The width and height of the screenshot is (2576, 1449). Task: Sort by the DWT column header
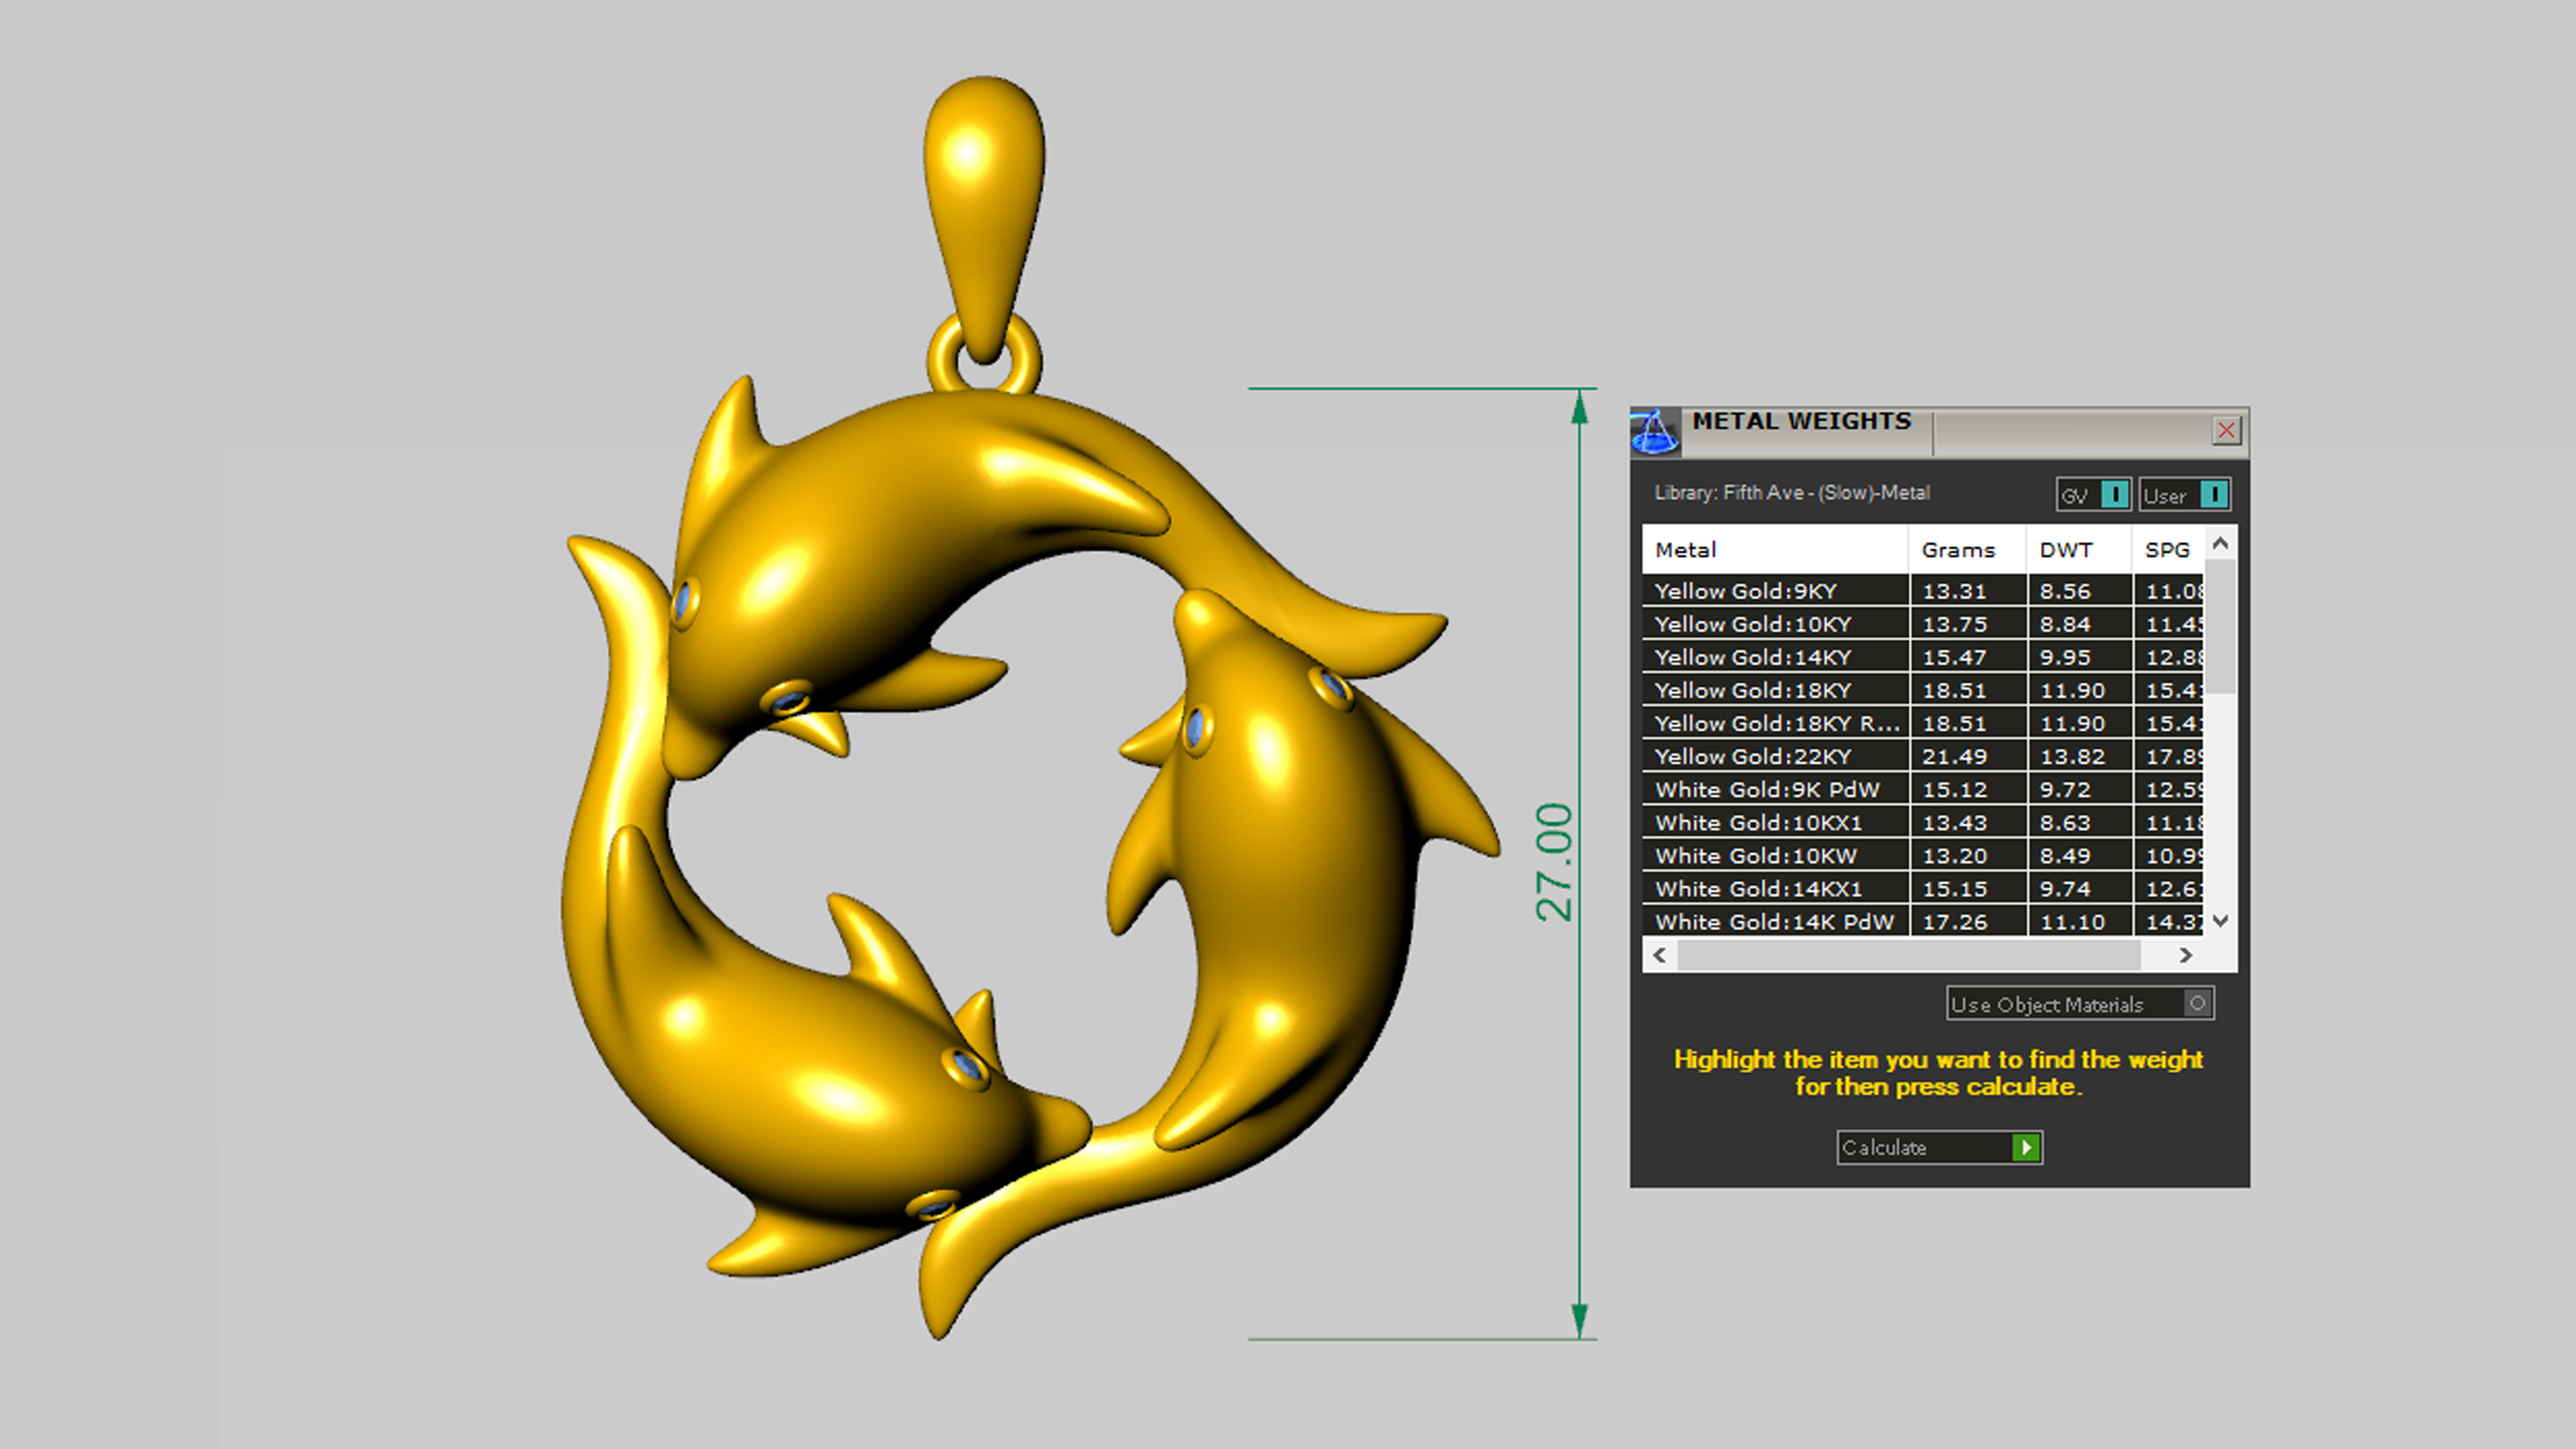point(2079,550)
